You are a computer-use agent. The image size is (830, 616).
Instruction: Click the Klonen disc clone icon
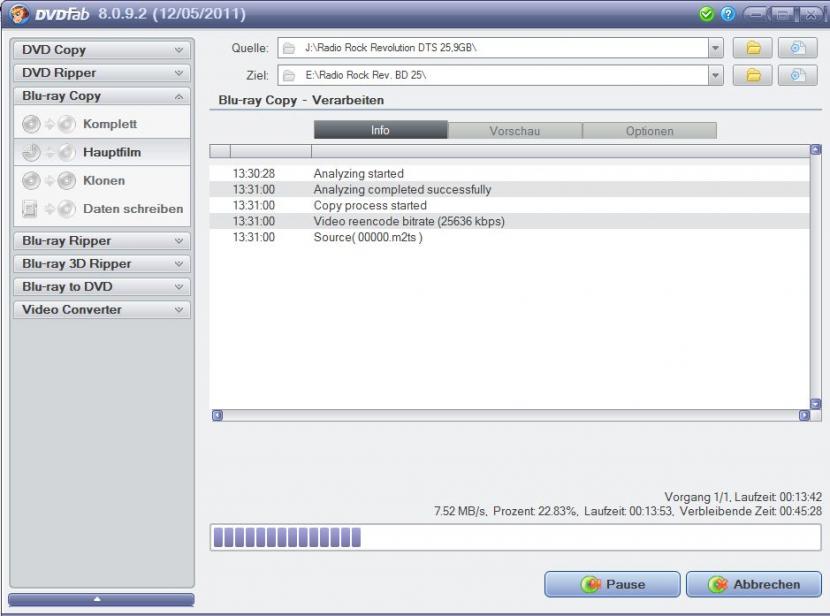pos(49,180)
